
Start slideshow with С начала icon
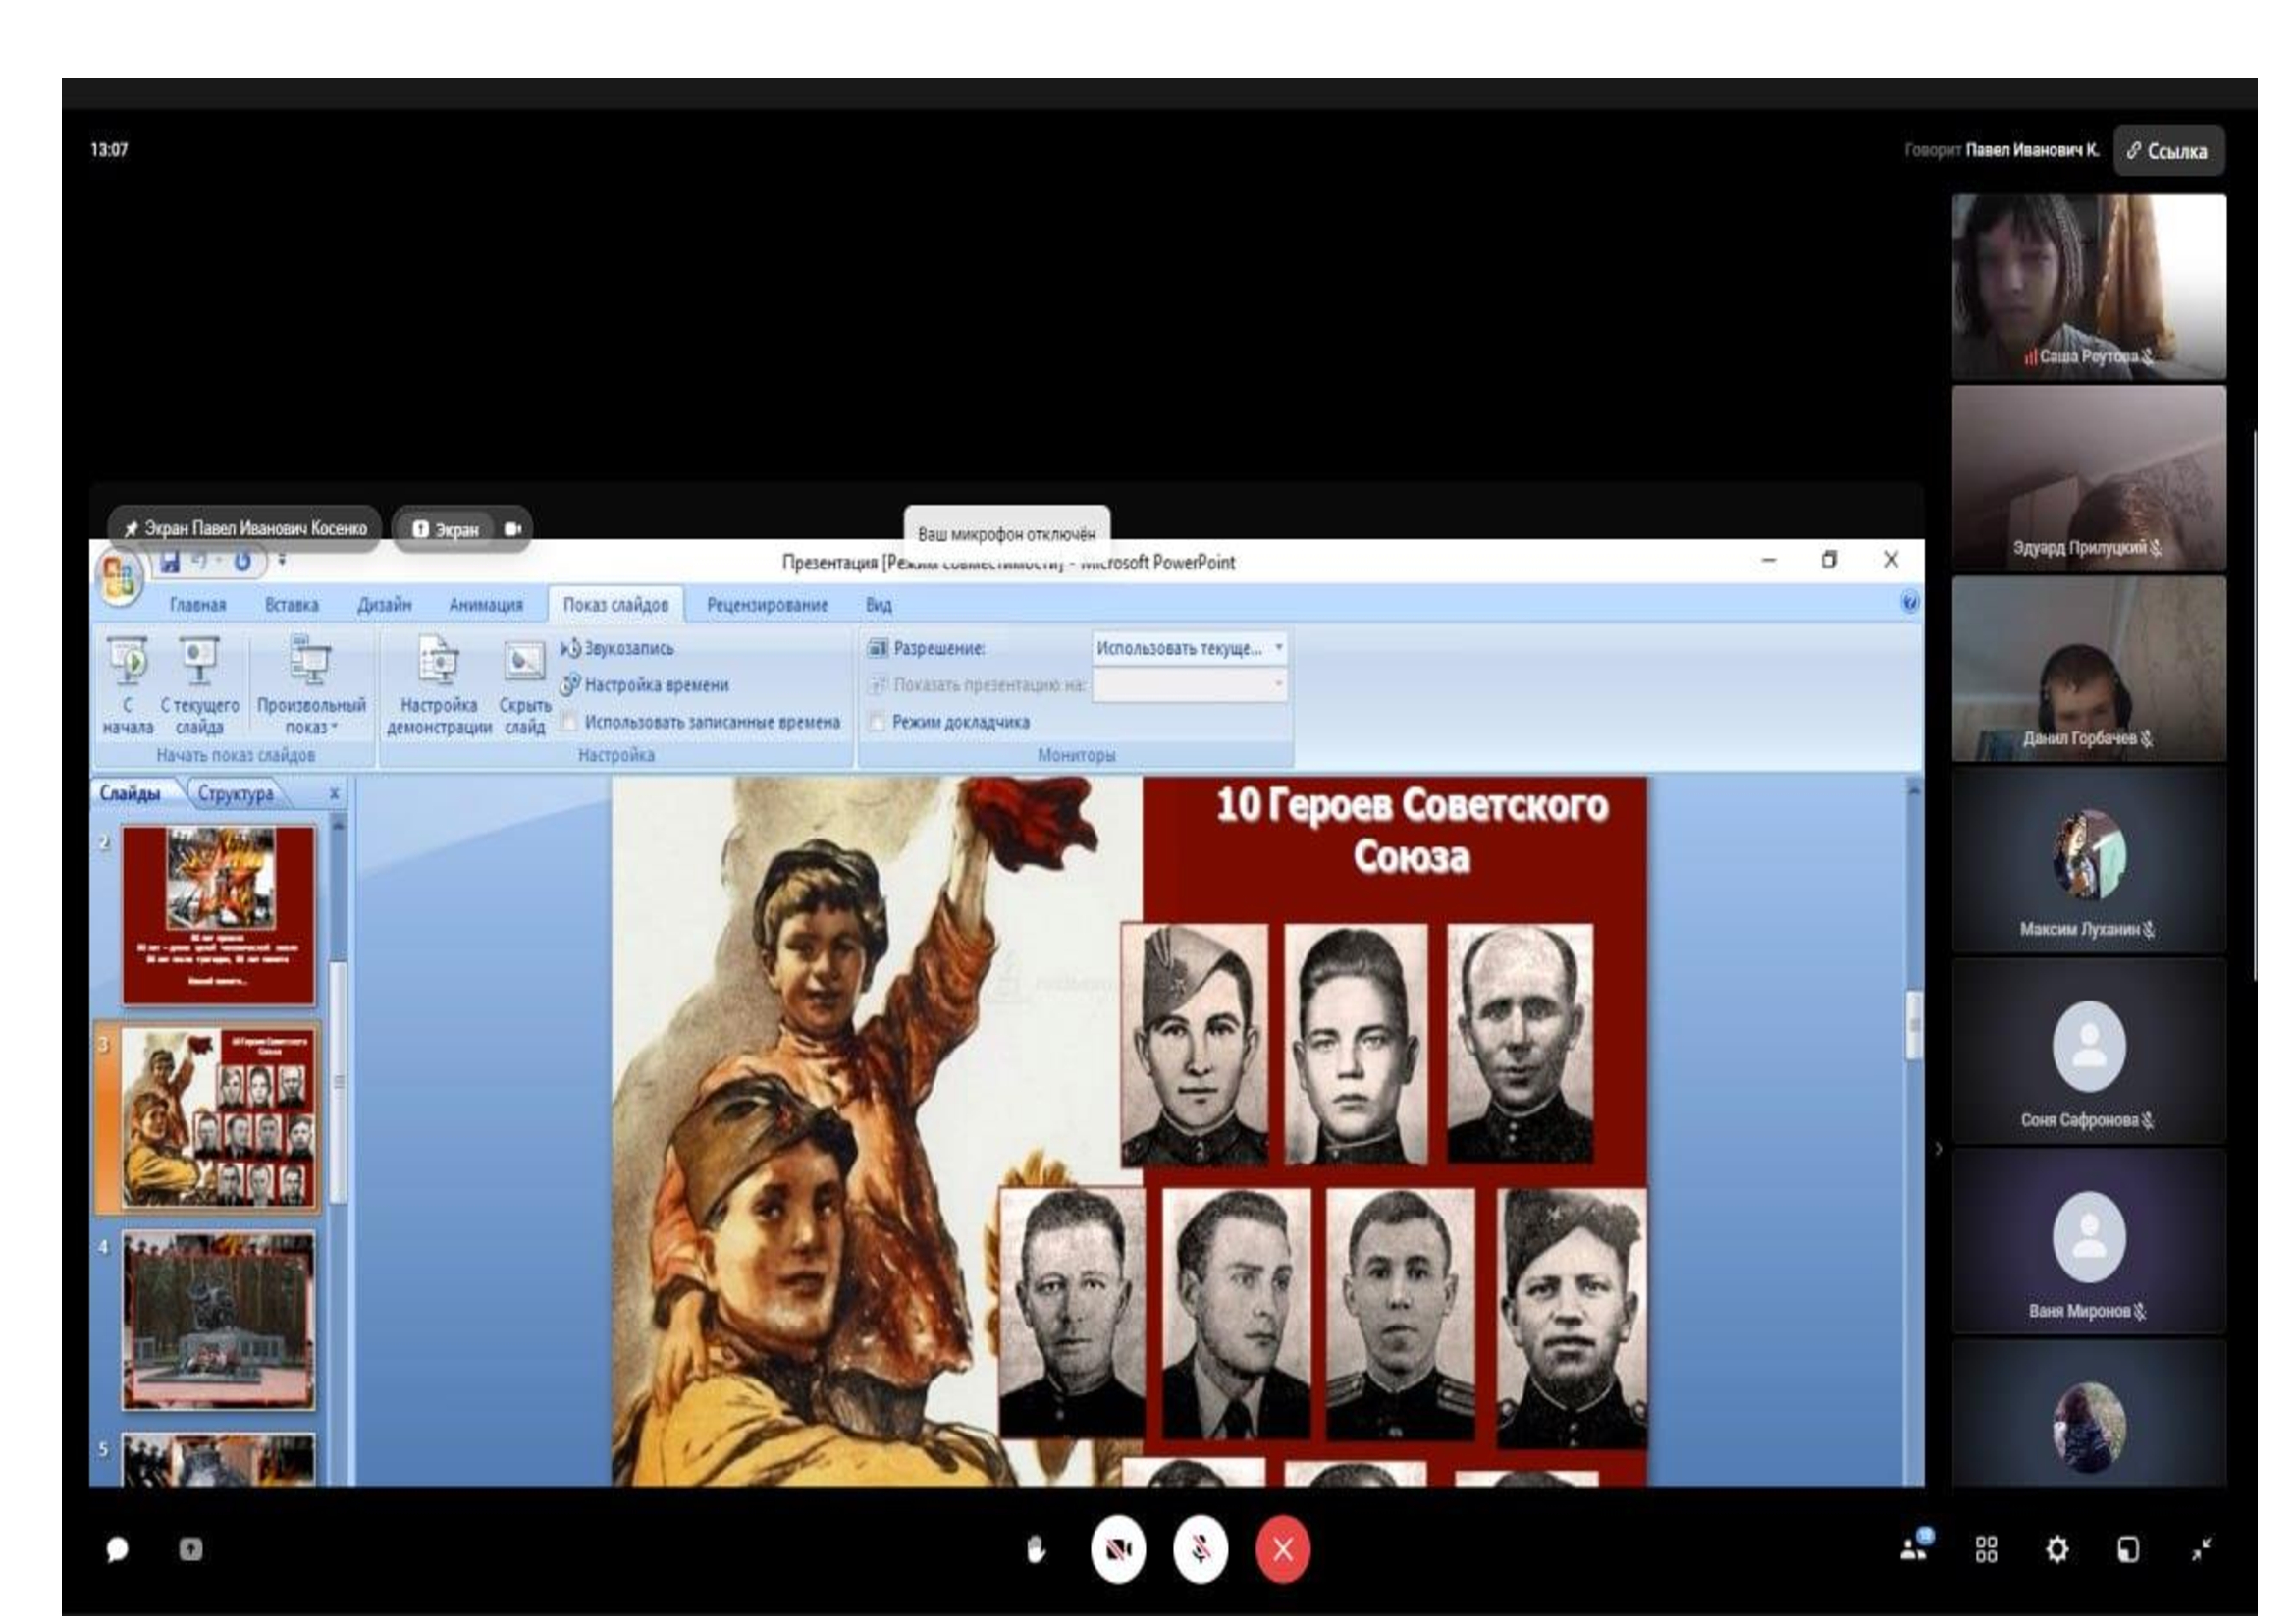[127, 685]
